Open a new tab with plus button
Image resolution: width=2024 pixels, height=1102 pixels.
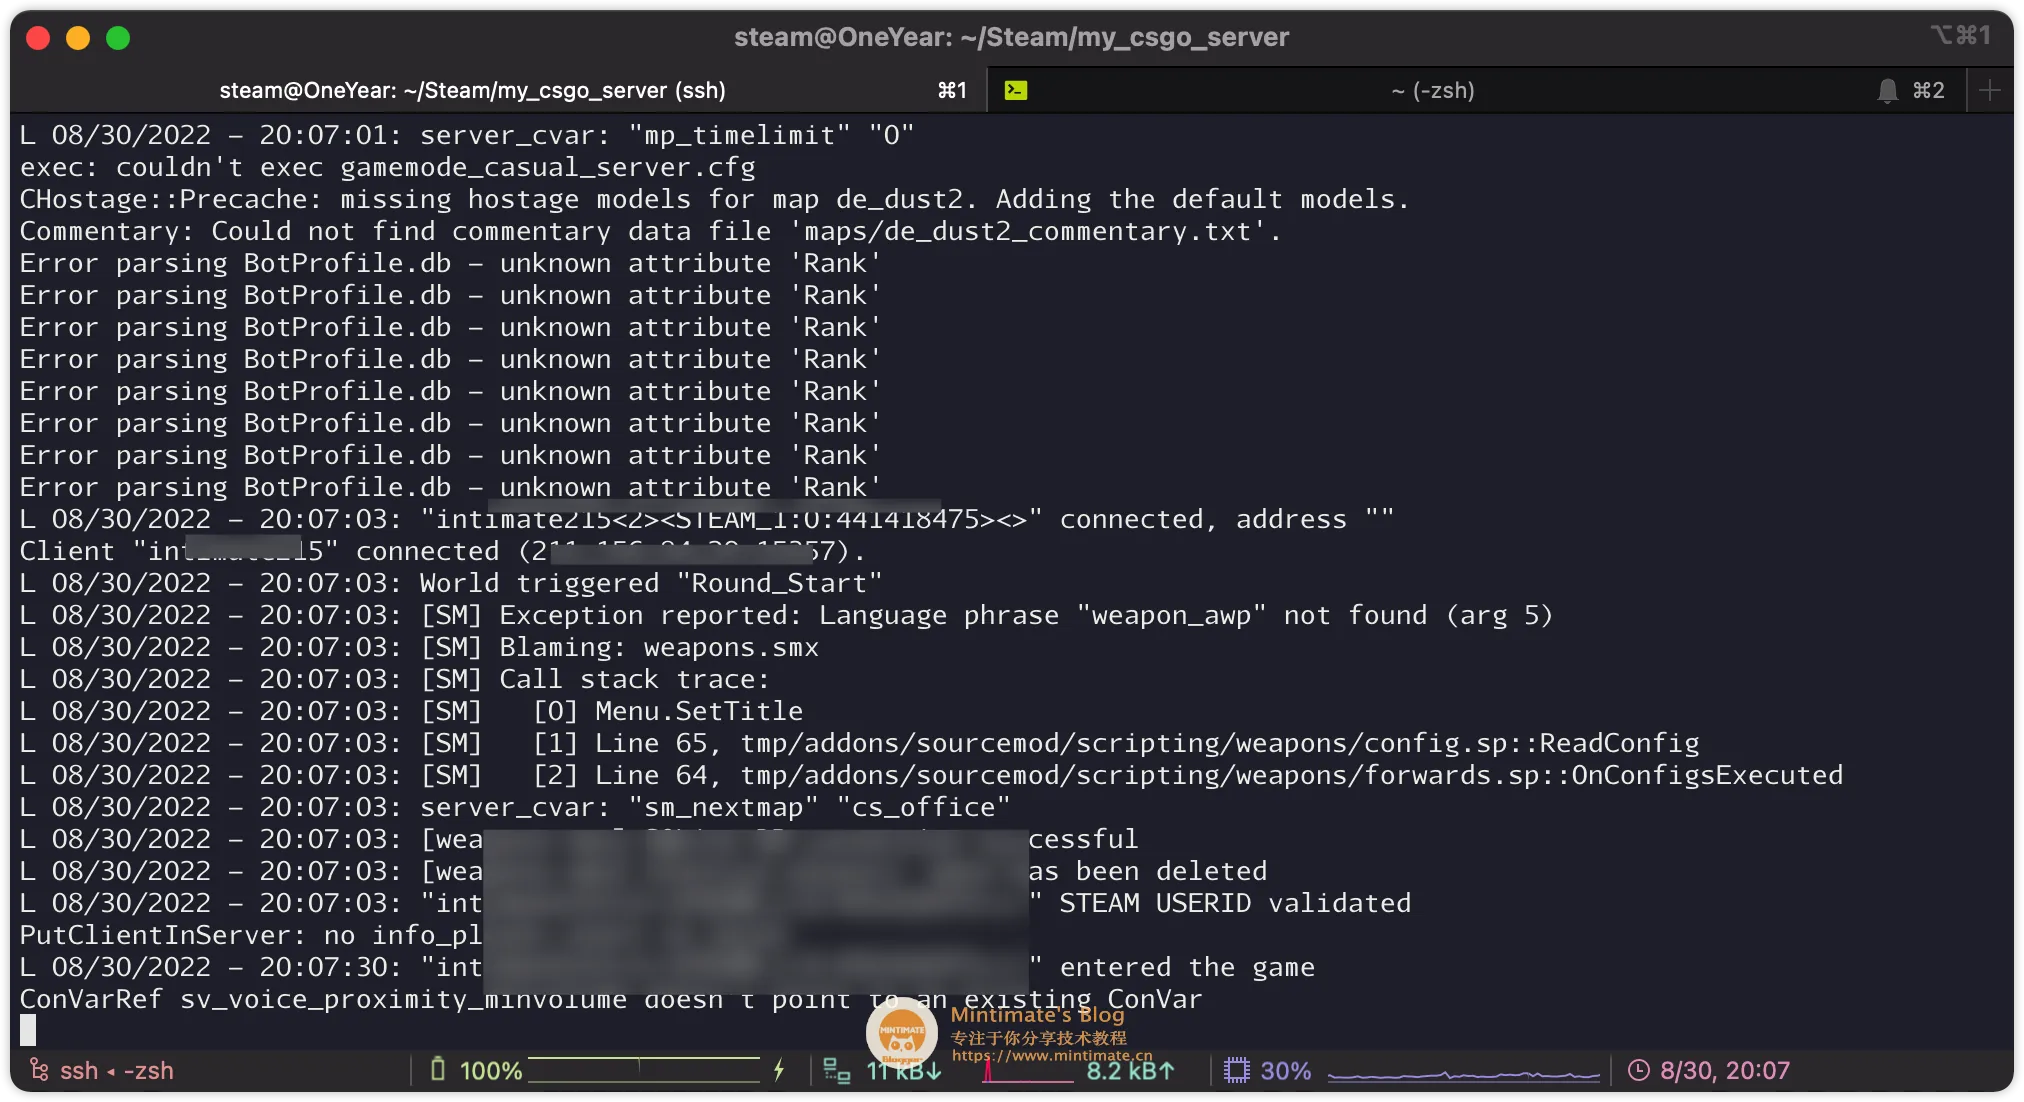tap(1990, 90)
